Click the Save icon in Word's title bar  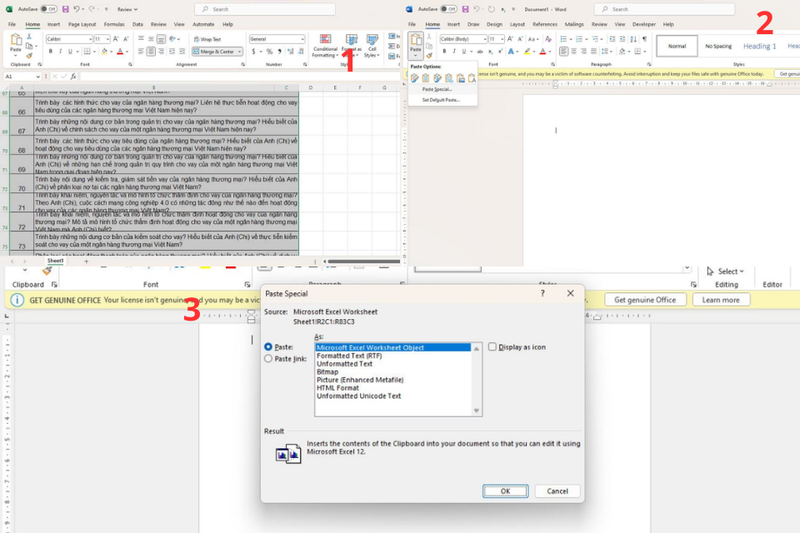pyautogui.click(x=465, y=9)
